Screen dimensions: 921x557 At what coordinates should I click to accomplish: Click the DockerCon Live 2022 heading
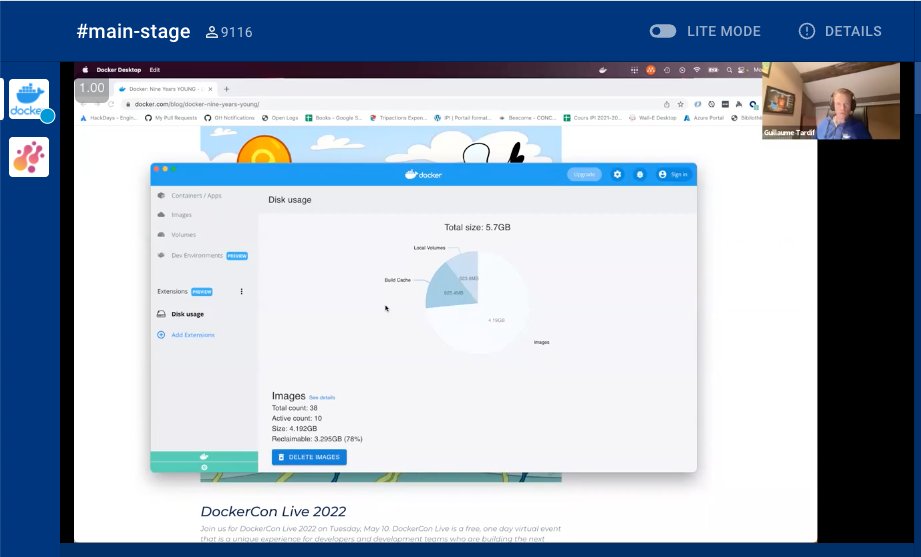pyautogui.click(x=273, y=511)
